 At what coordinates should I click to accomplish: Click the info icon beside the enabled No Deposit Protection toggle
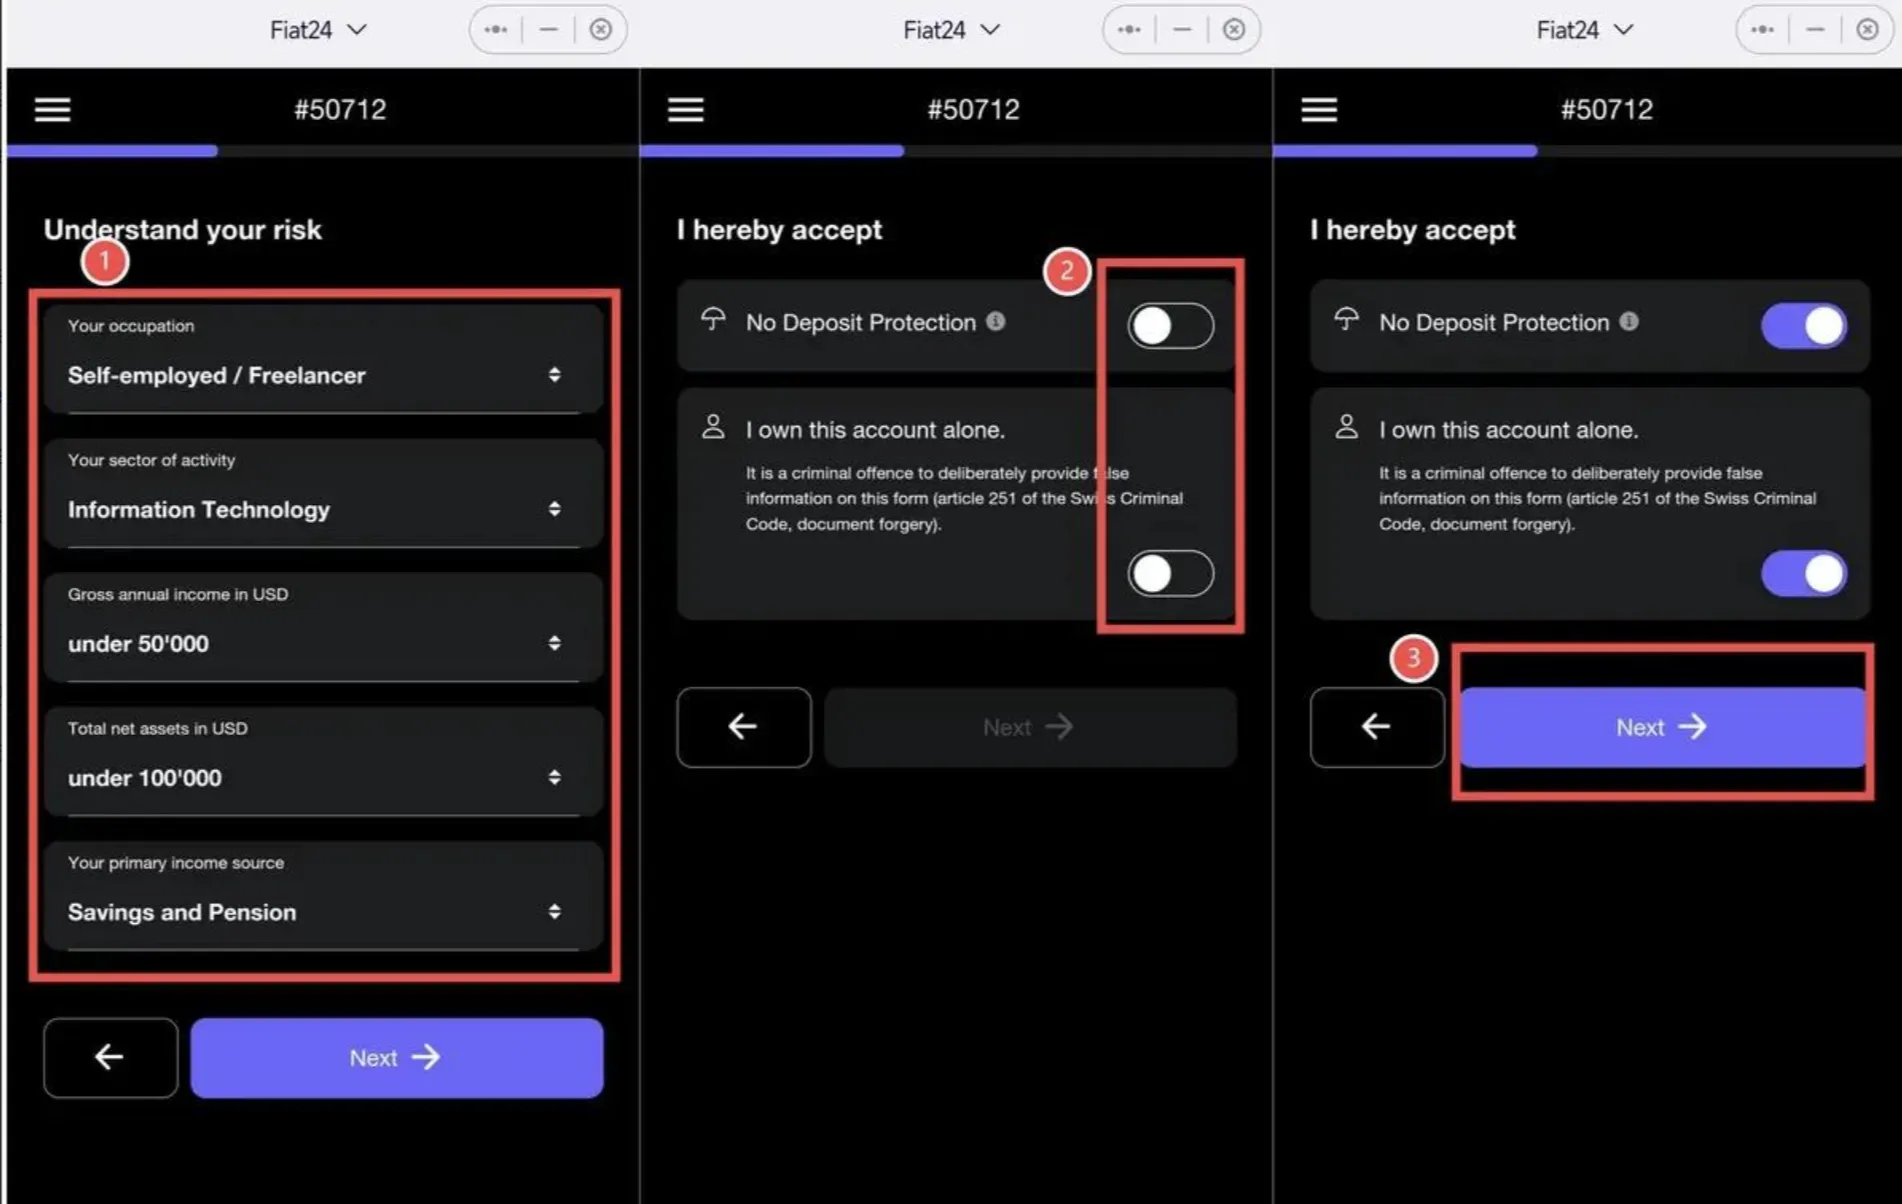1628,321
